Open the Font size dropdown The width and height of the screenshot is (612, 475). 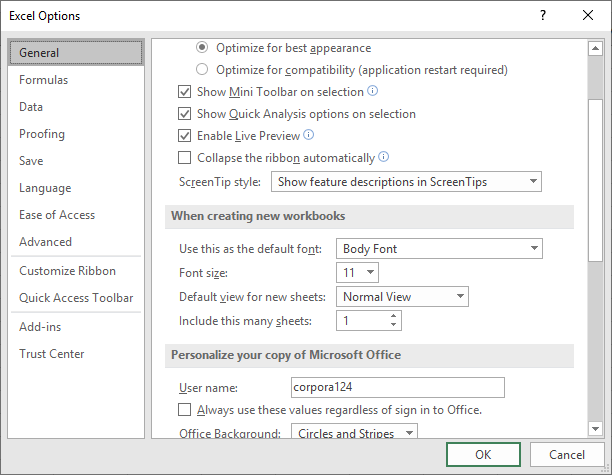[357, 272]
